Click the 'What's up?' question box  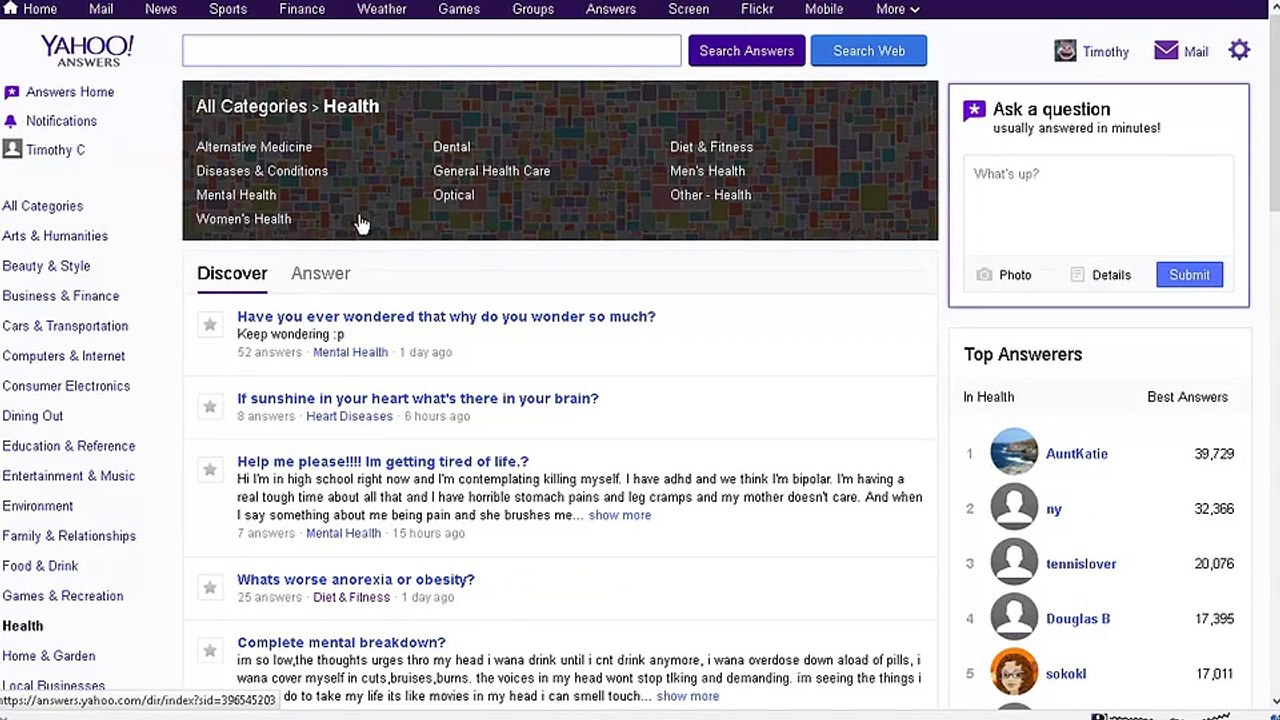pyautogui.click(x=1098, y=206)
